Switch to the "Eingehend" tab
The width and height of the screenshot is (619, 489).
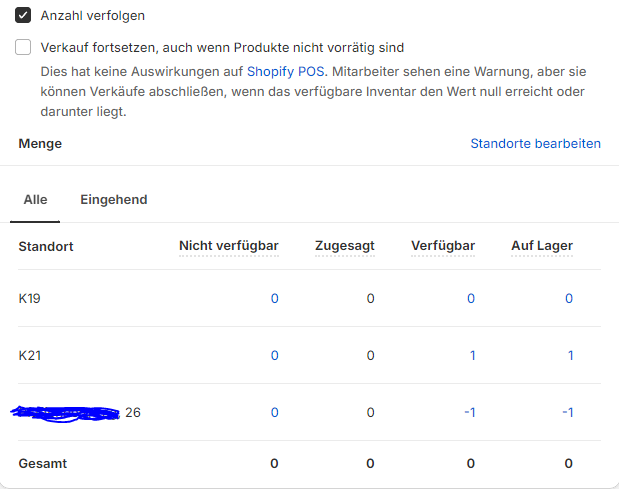point(113,200)
